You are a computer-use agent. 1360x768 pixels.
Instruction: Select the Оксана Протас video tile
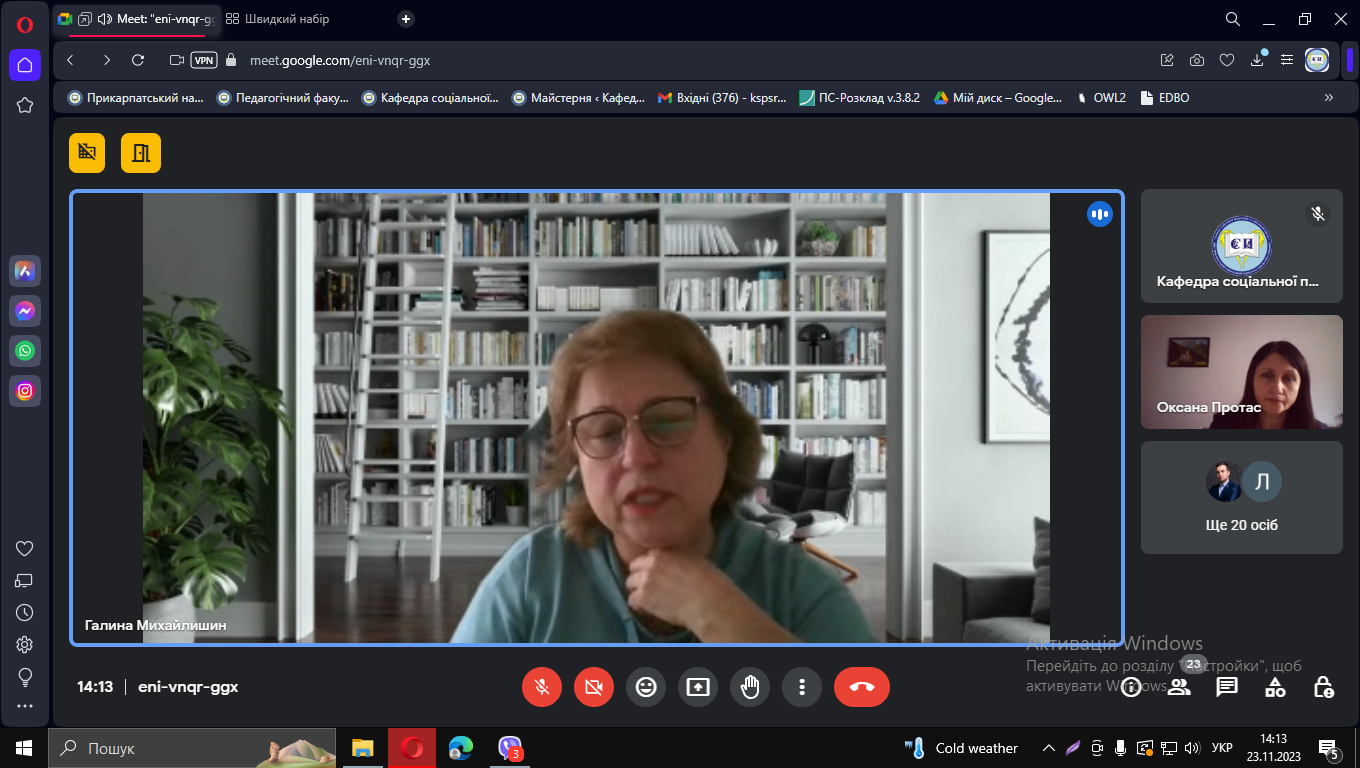[x=1241, y=372]
